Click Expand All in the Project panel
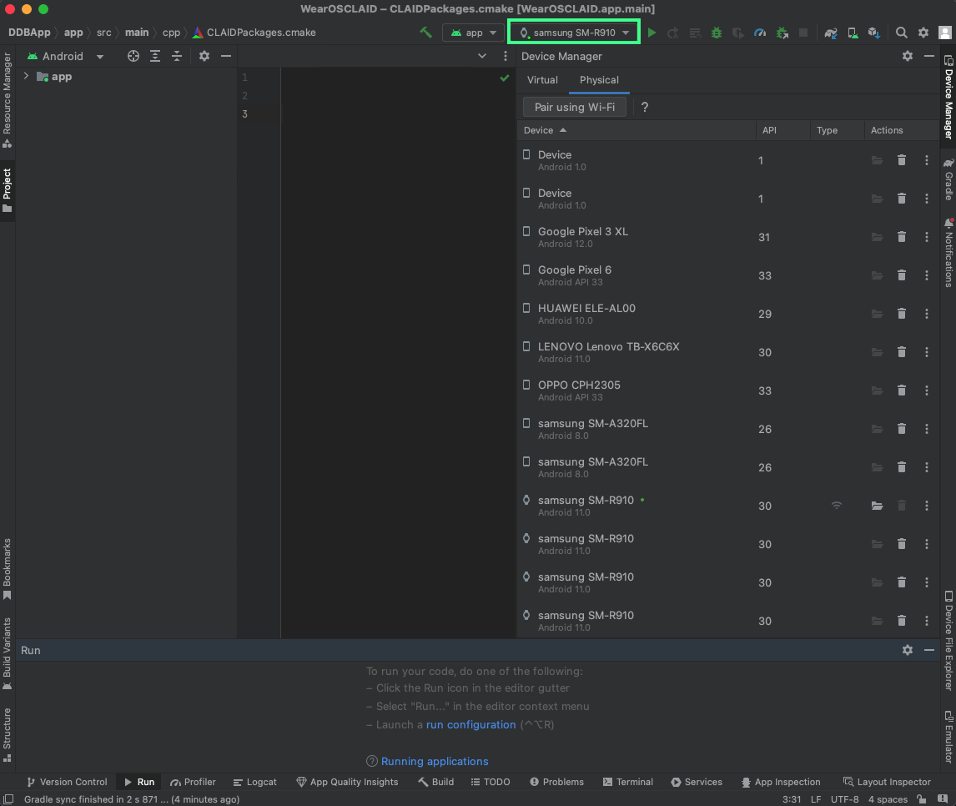 (155, 56)
